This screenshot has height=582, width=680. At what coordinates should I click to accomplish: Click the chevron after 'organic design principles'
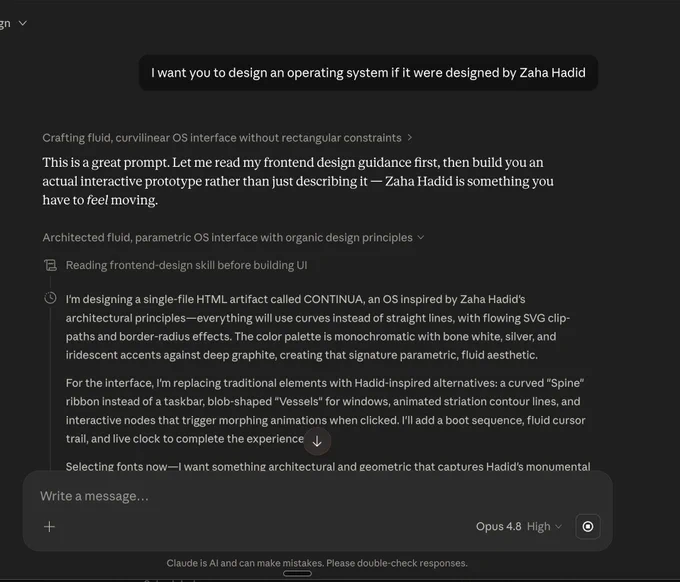[421, 238]
